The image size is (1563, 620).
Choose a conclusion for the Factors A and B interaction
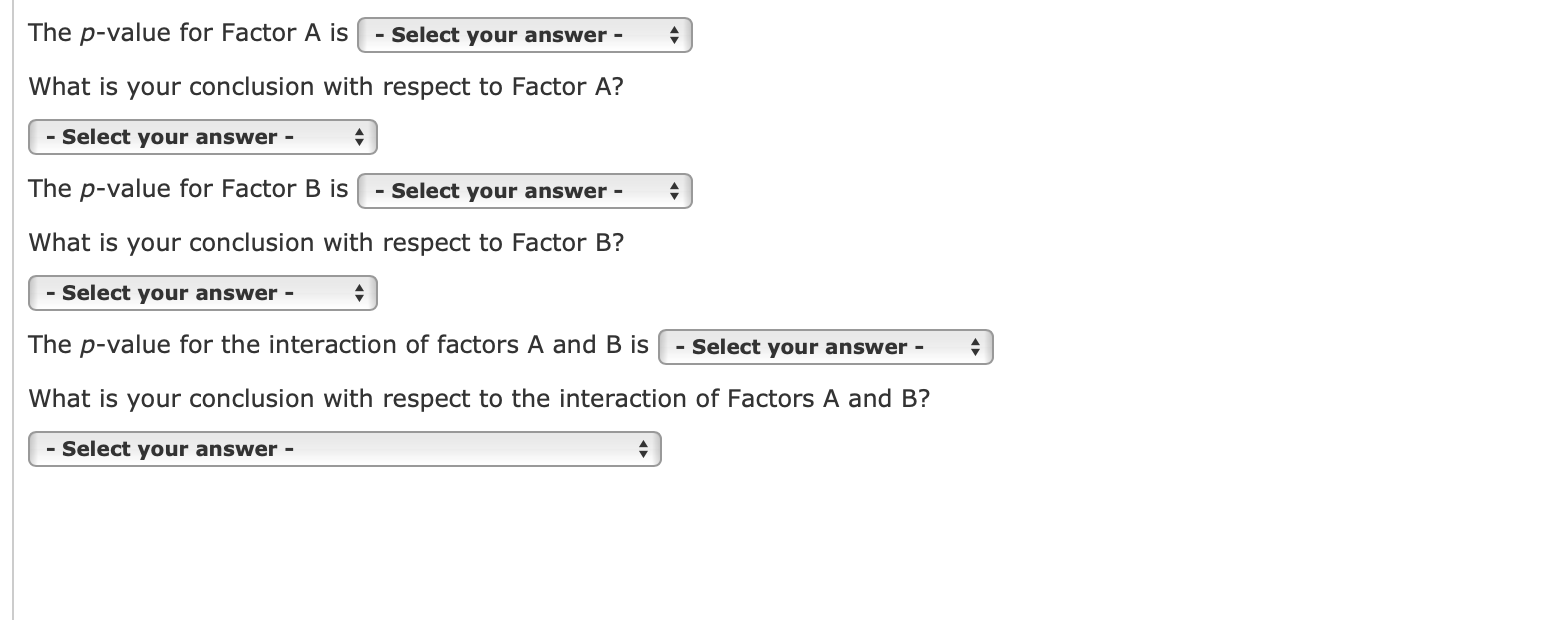[345, 448]
